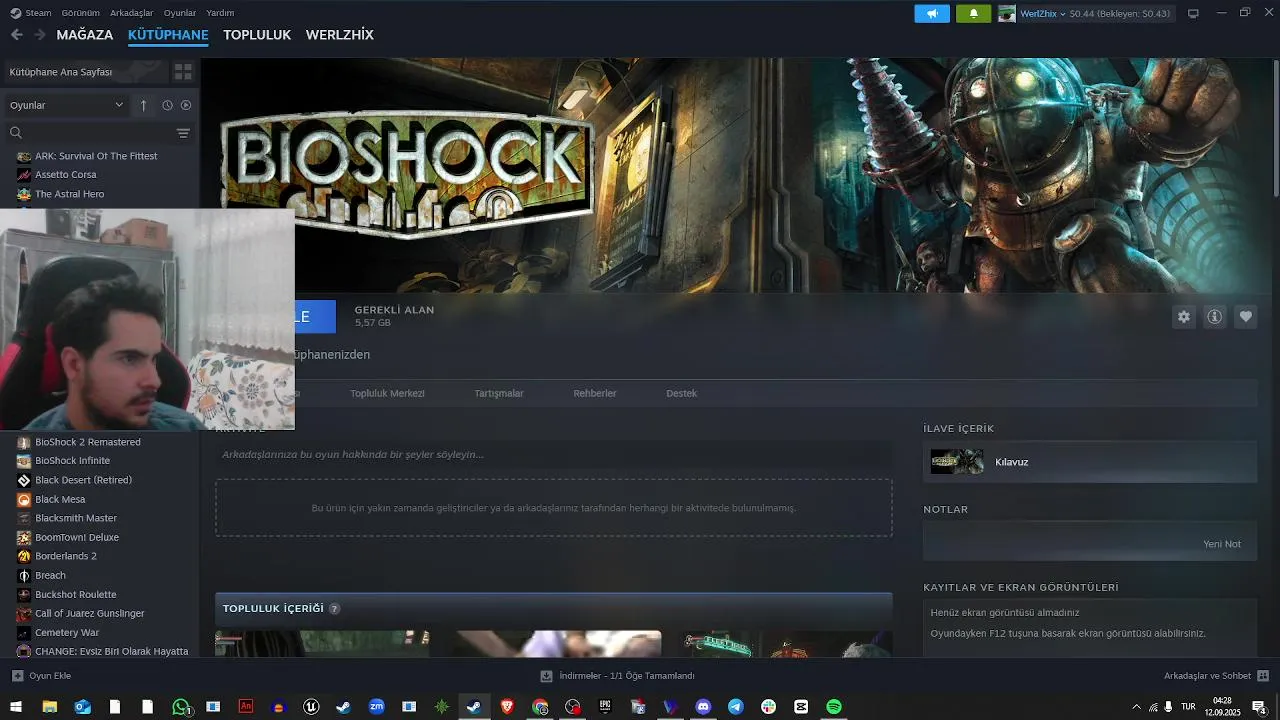Go to the MAĞAZA tab
The image size is (1280, 720).
click(85, 35)
